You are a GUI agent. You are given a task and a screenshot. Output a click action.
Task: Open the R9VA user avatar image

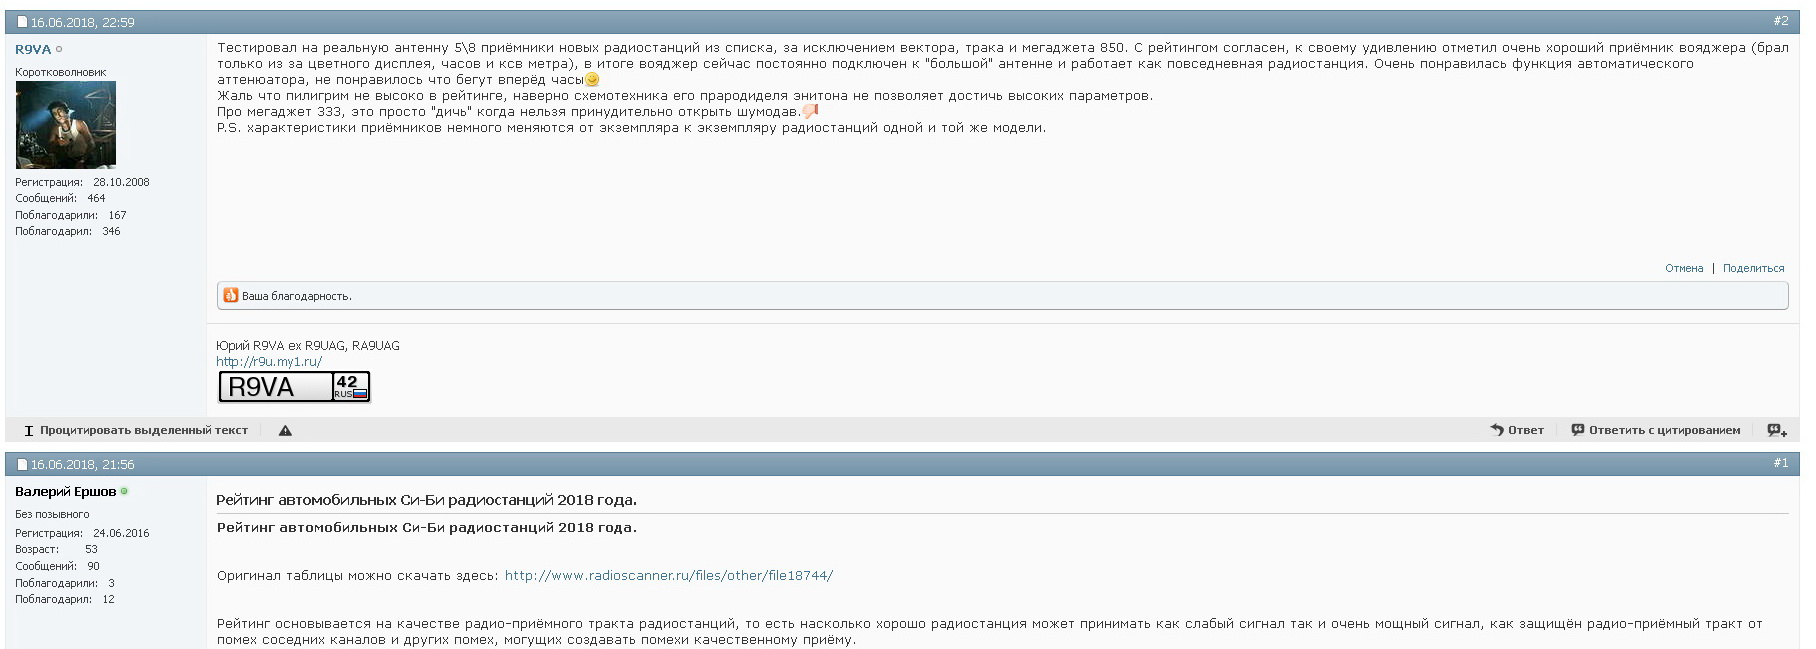(x=66, y=125)
